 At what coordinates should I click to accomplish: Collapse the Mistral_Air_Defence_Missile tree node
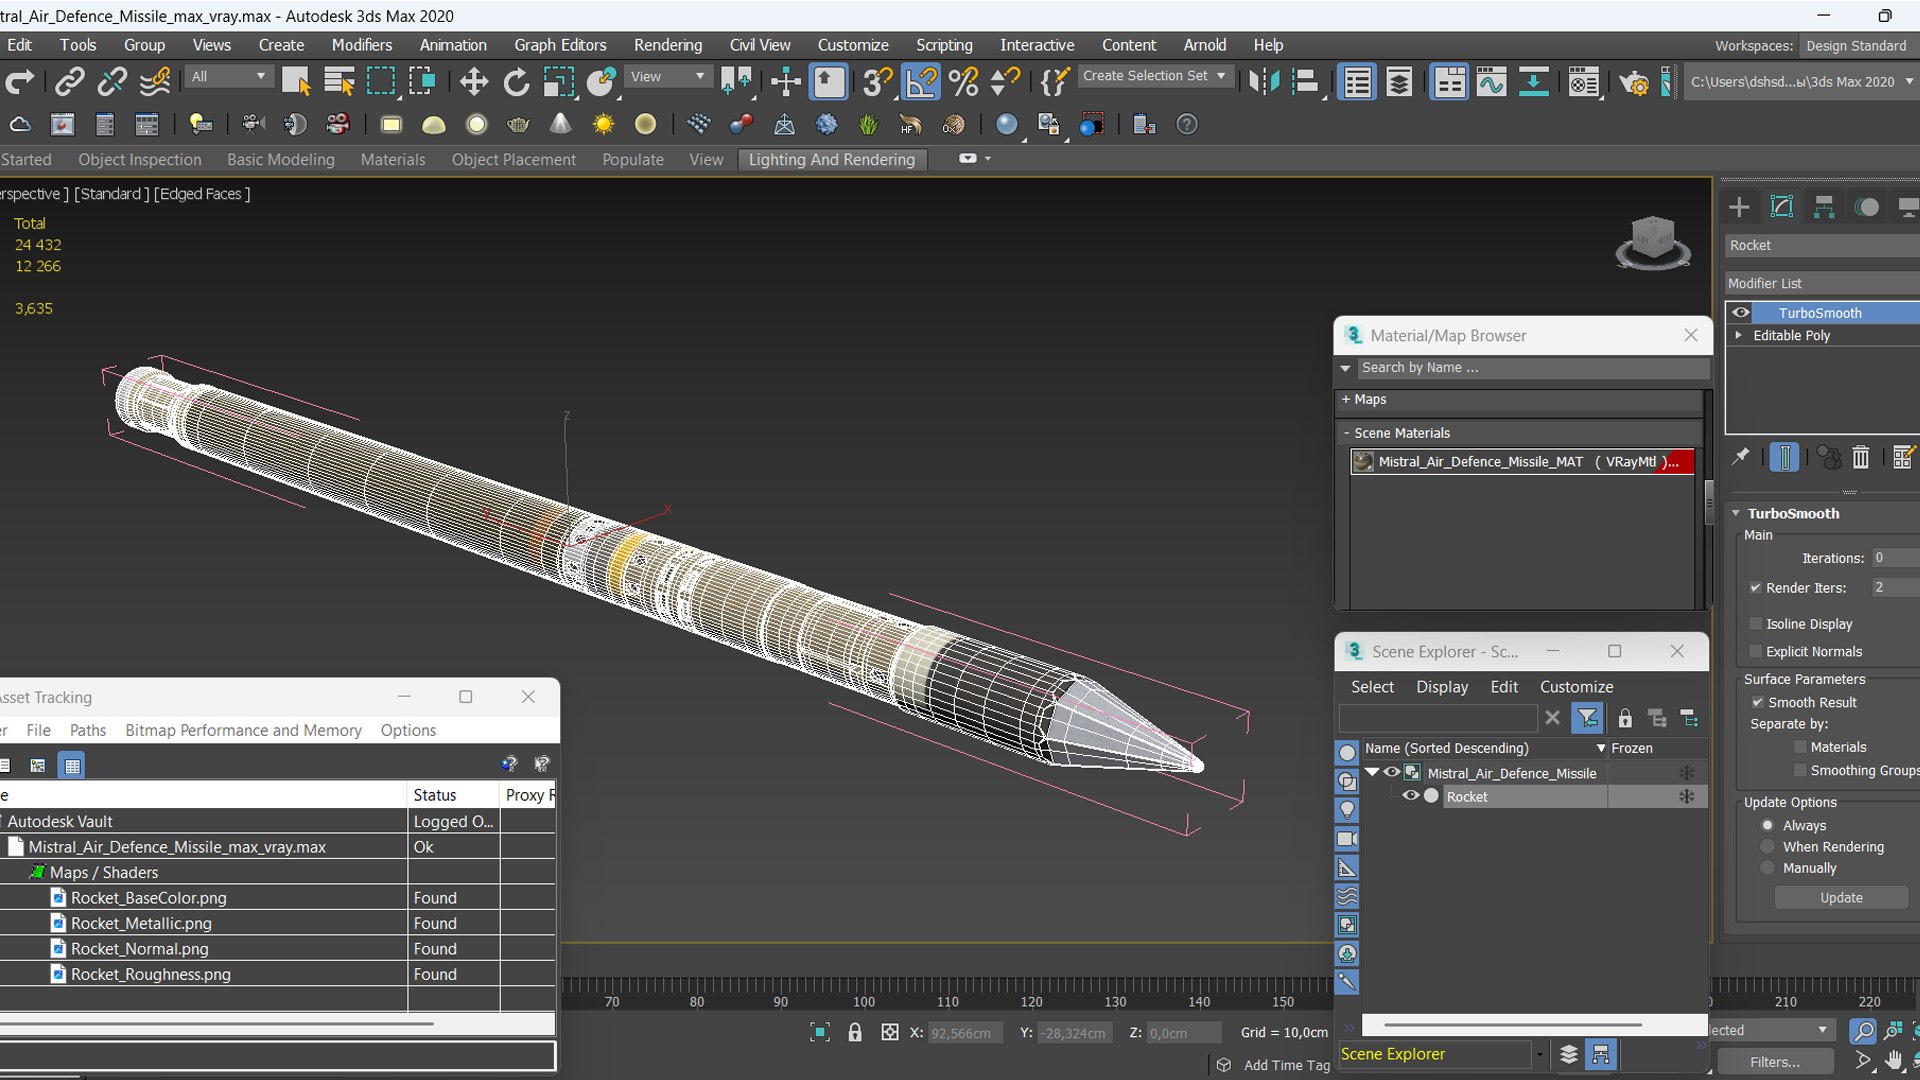point(1373,772)
